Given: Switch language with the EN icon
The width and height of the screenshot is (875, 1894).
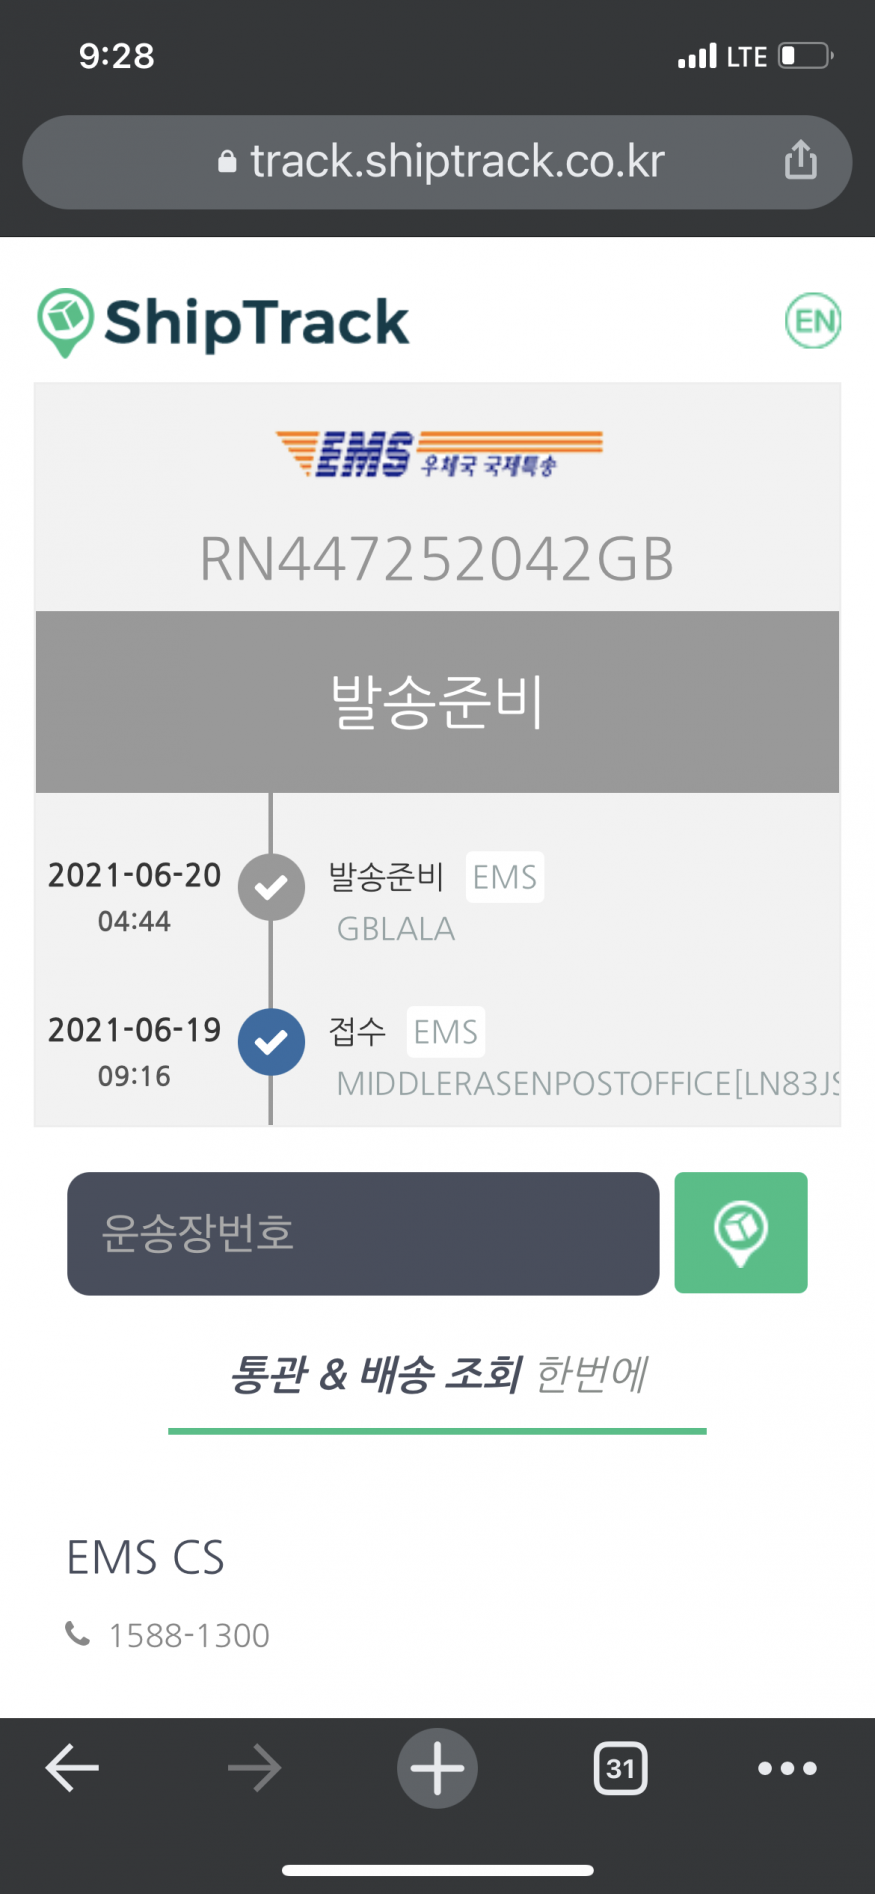Looking at the screenshot, I should (812, 321).
